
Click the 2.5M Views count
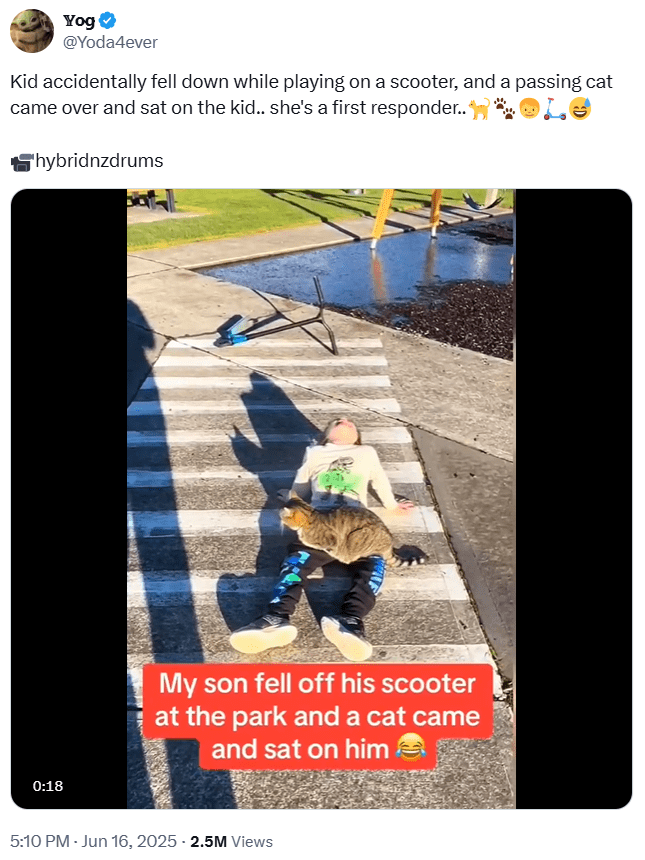tap(231, 841)
